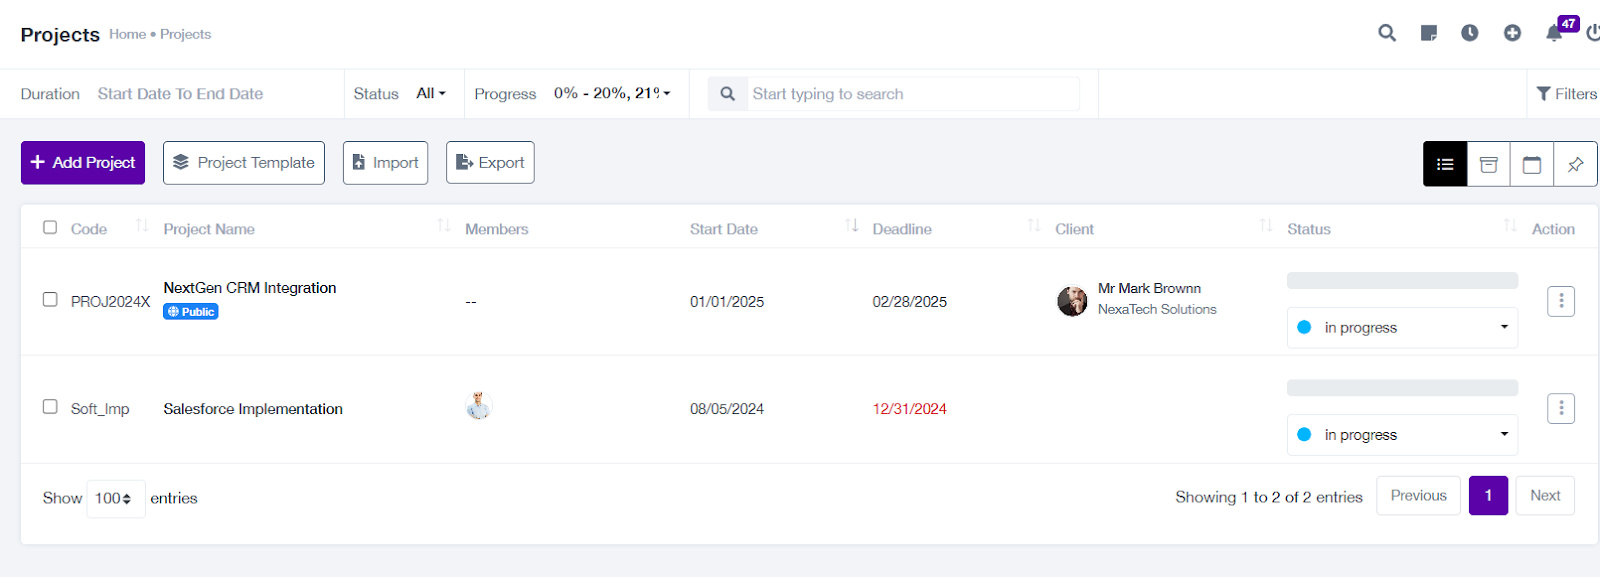Go to Previous page
Screen dimensions: 1600x577
tap(1418, 496)
